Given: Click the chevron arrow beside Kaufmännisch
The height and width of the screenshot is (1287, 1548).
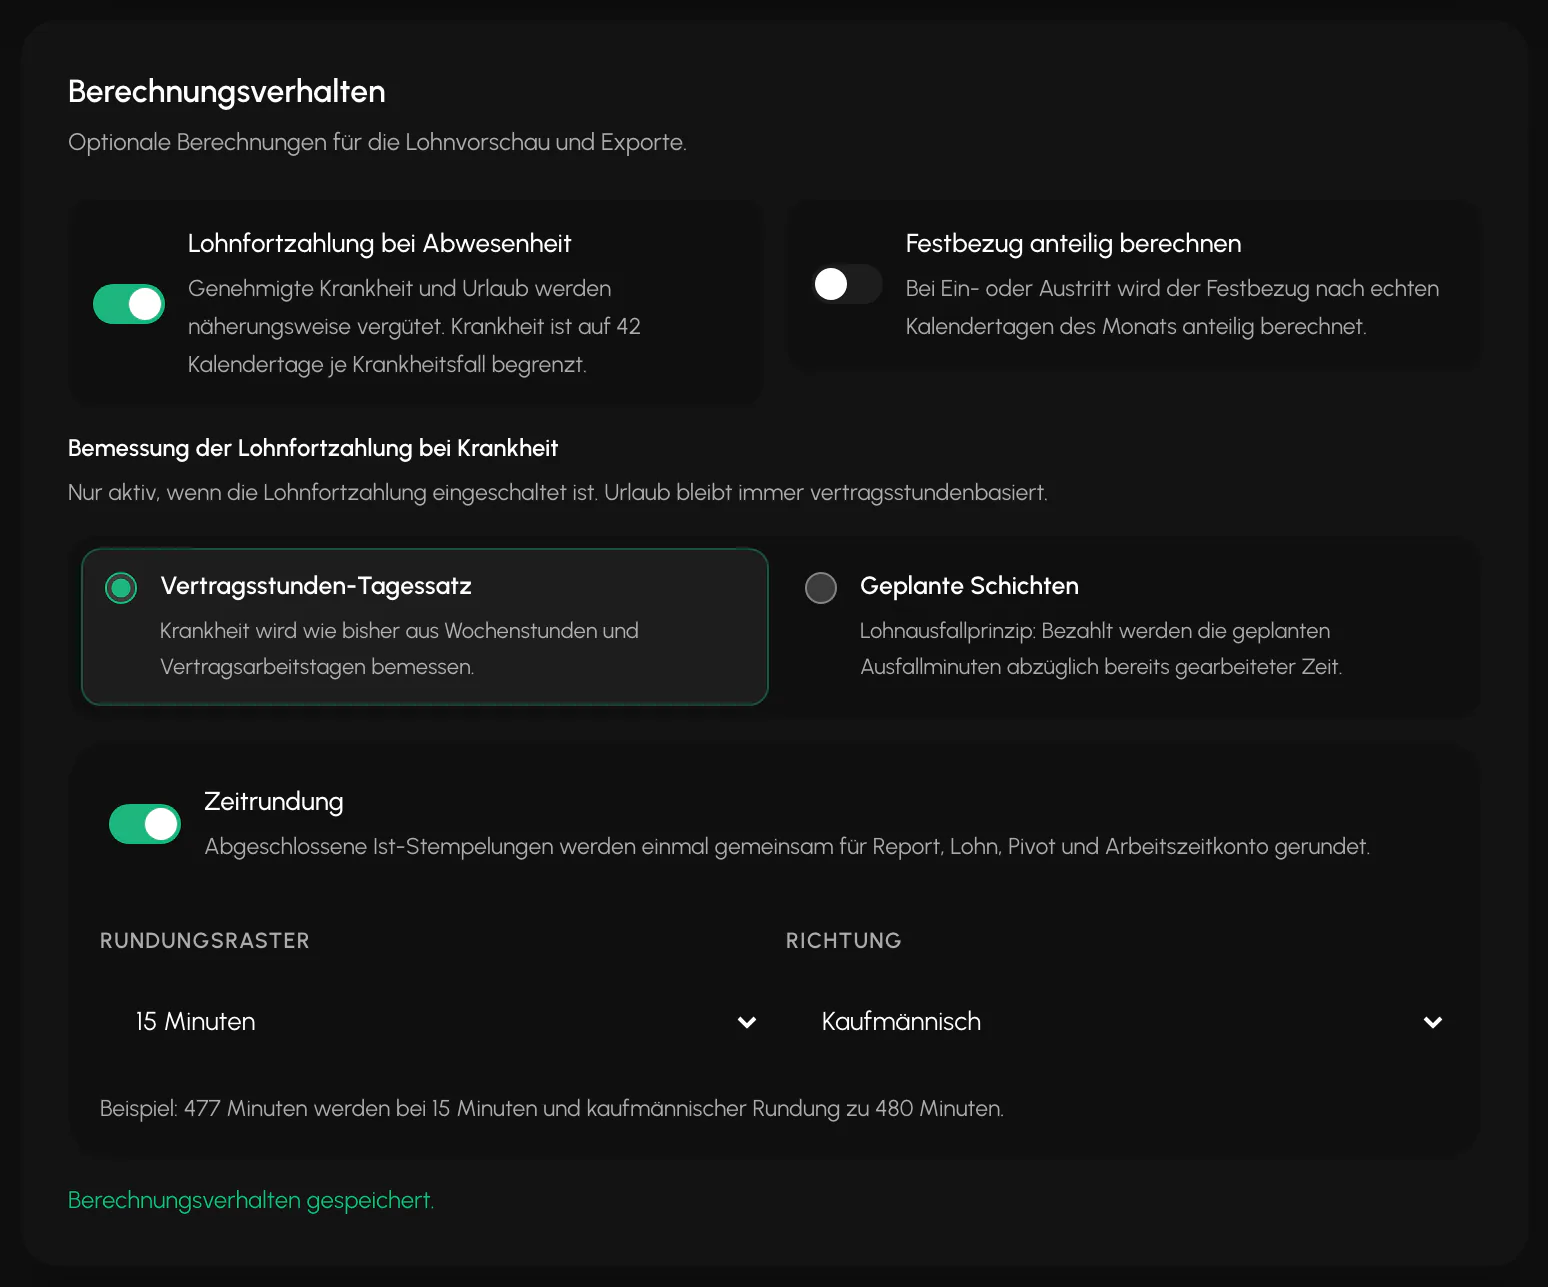Looking at the screenshot, I should 1433,1022.
